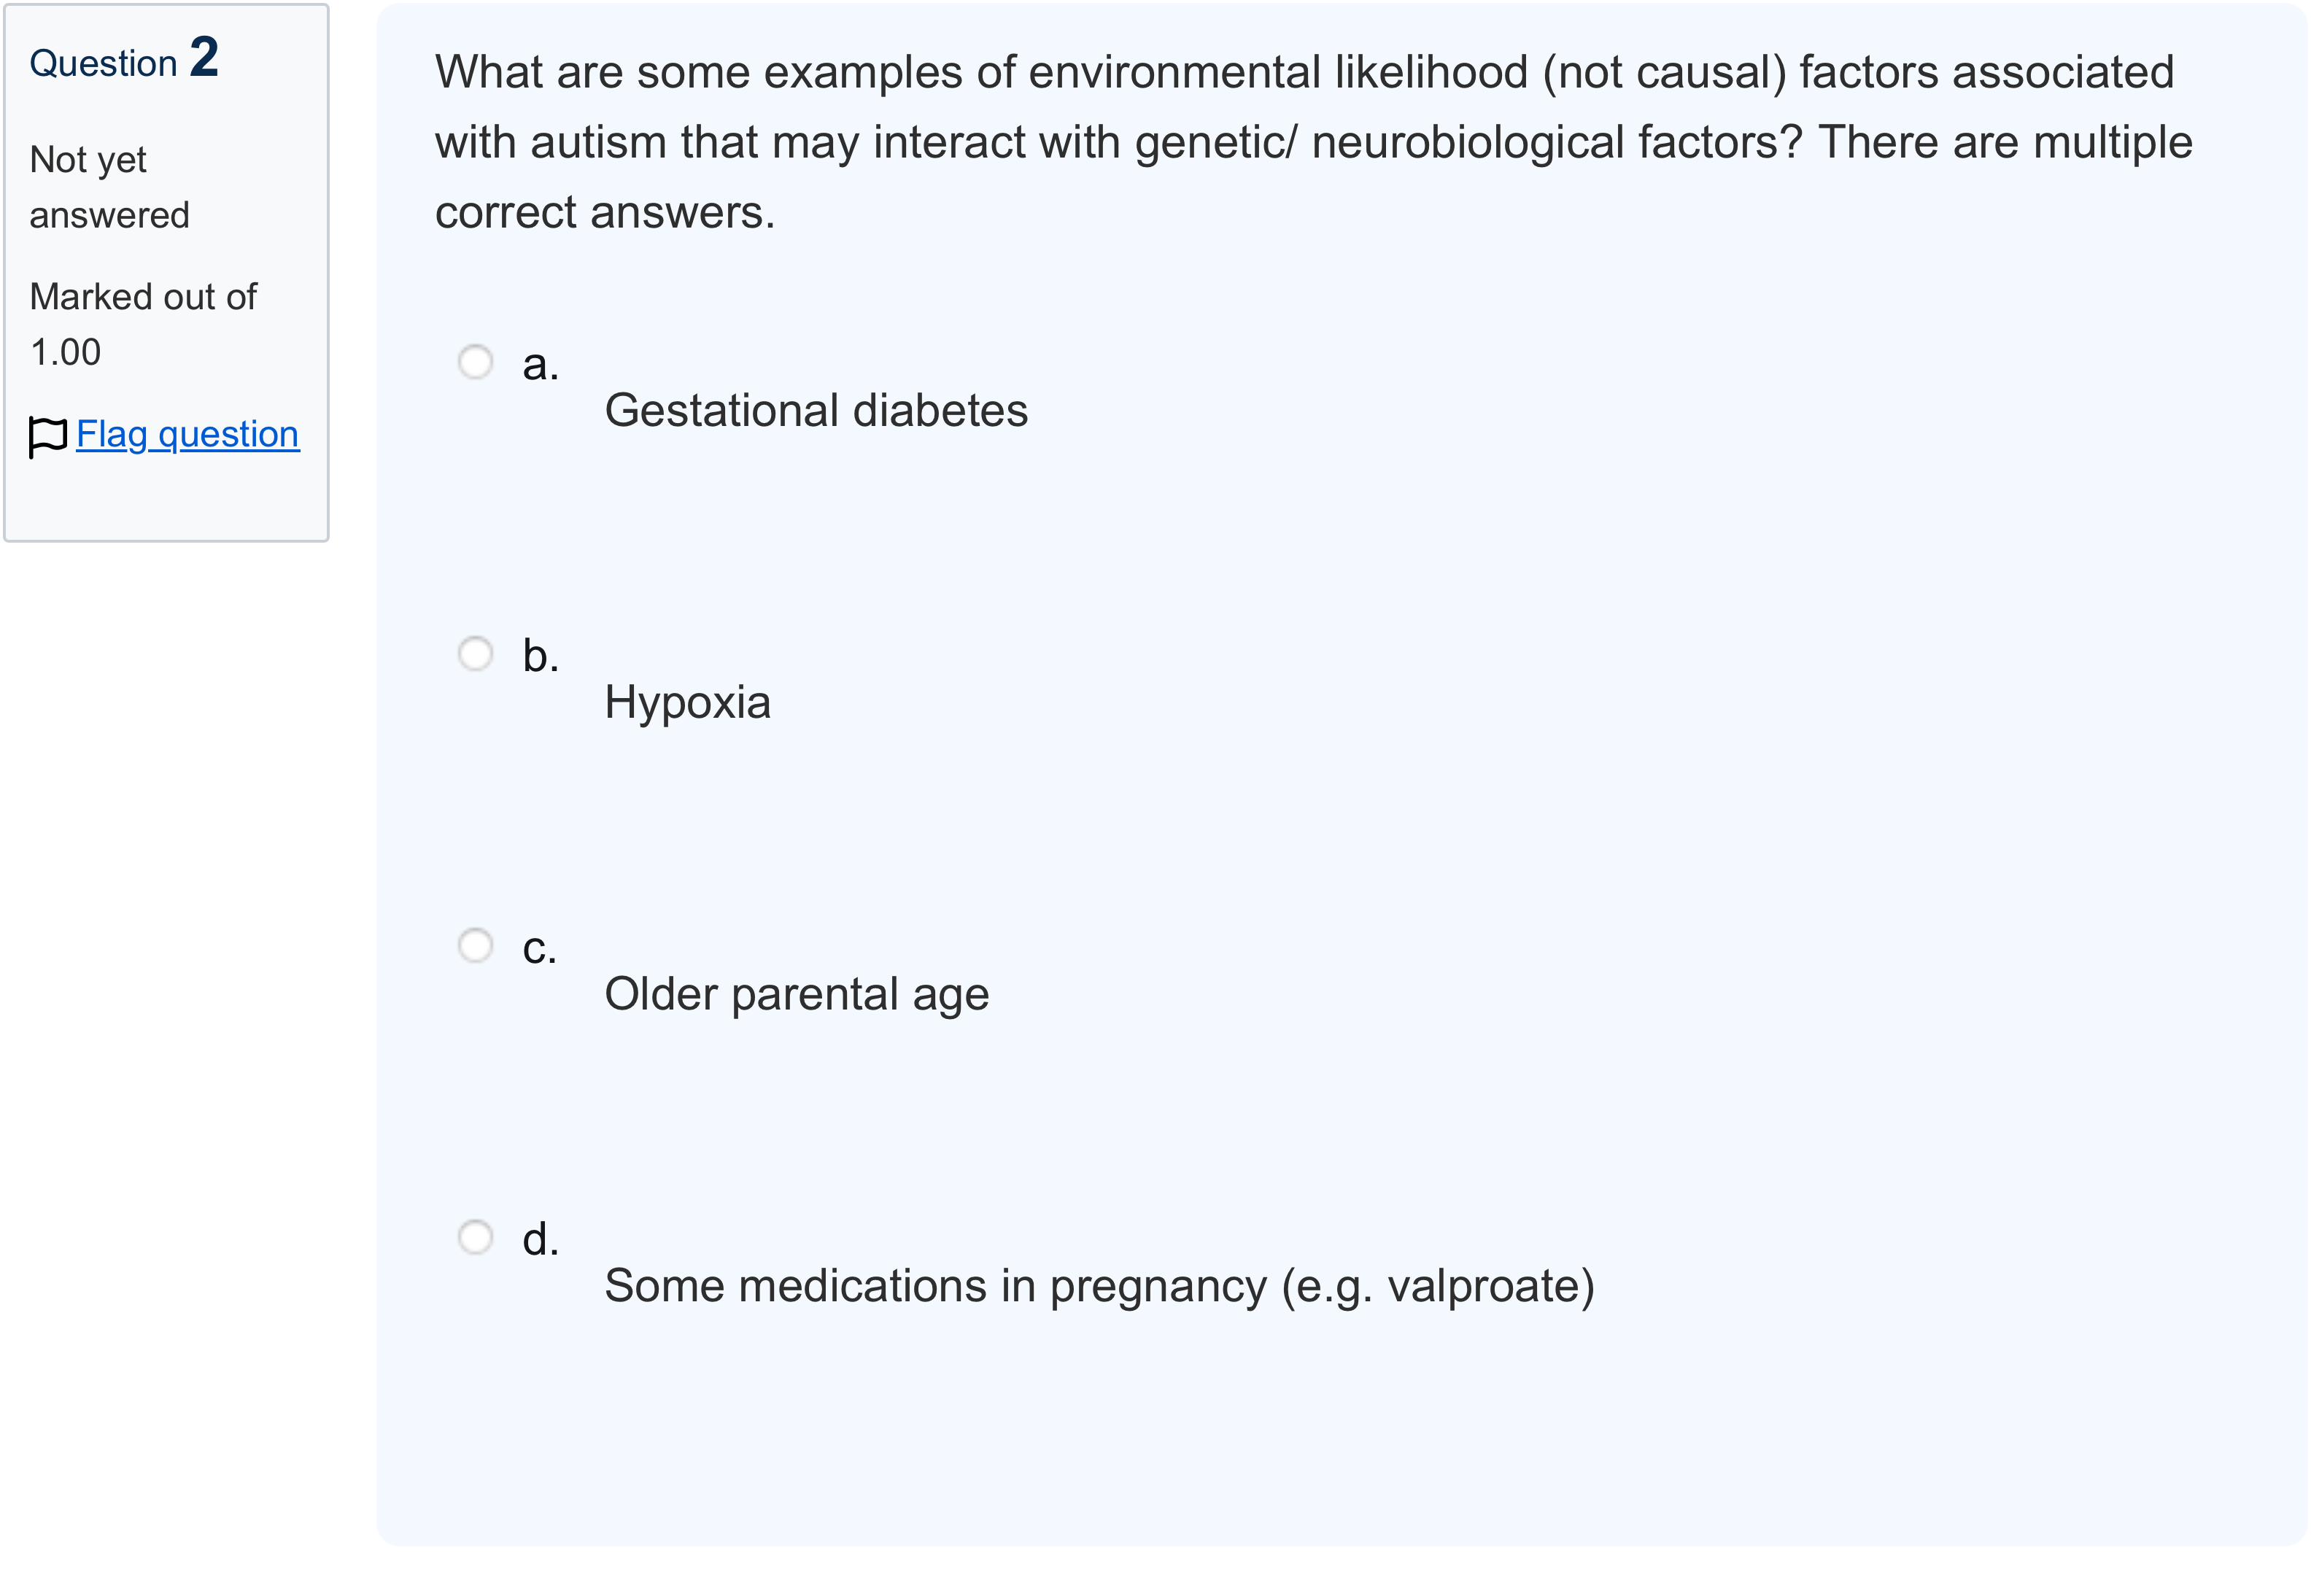This screenshot has width=2311, height=1596.
Task: Click the Gestational diabetes answer text
Action: click(816, 410)
